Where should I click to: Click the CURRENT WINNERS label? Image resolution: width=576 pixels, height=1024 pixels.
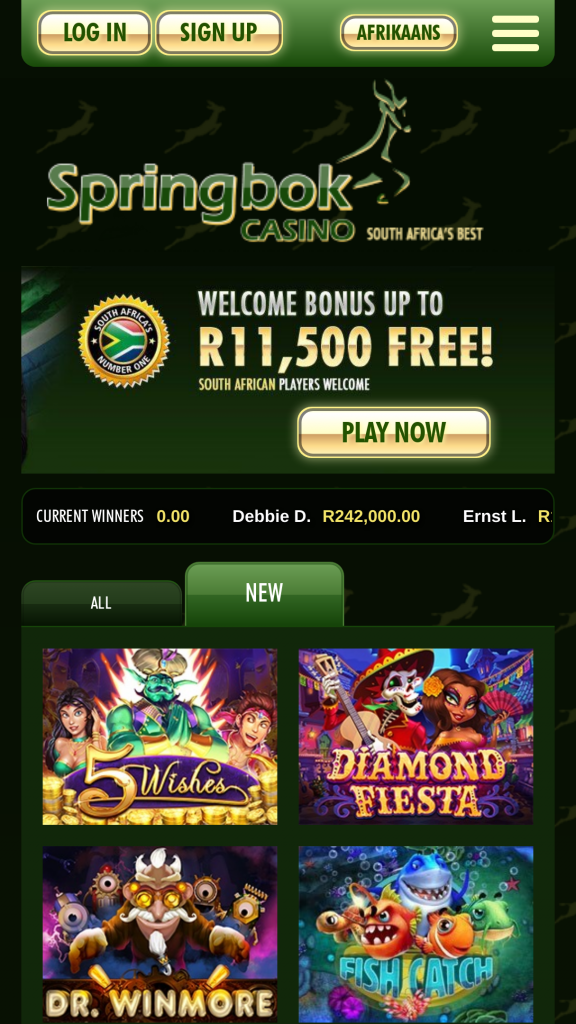point(90,517)
